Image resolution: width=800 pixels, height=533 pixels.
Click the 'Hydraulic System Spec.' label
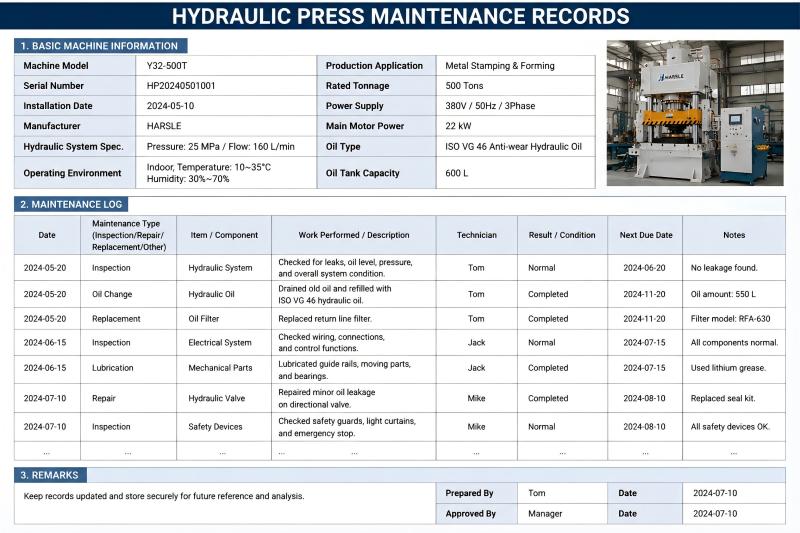click(73, 146)
